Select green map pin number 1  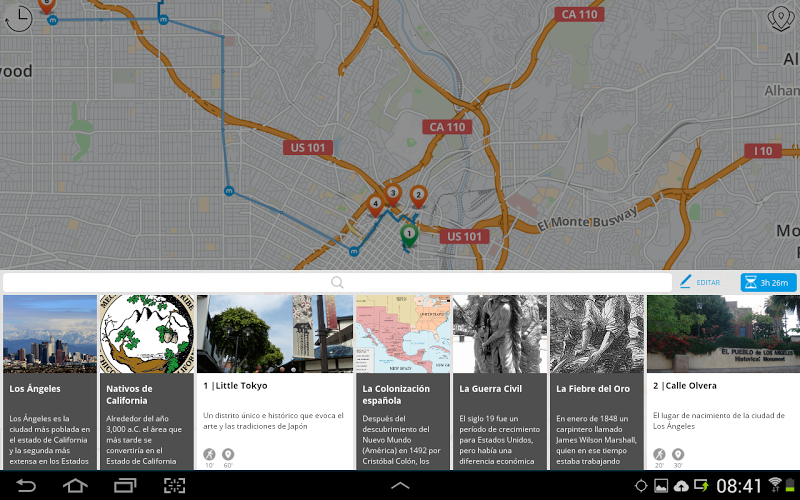[x=409, y=236]
